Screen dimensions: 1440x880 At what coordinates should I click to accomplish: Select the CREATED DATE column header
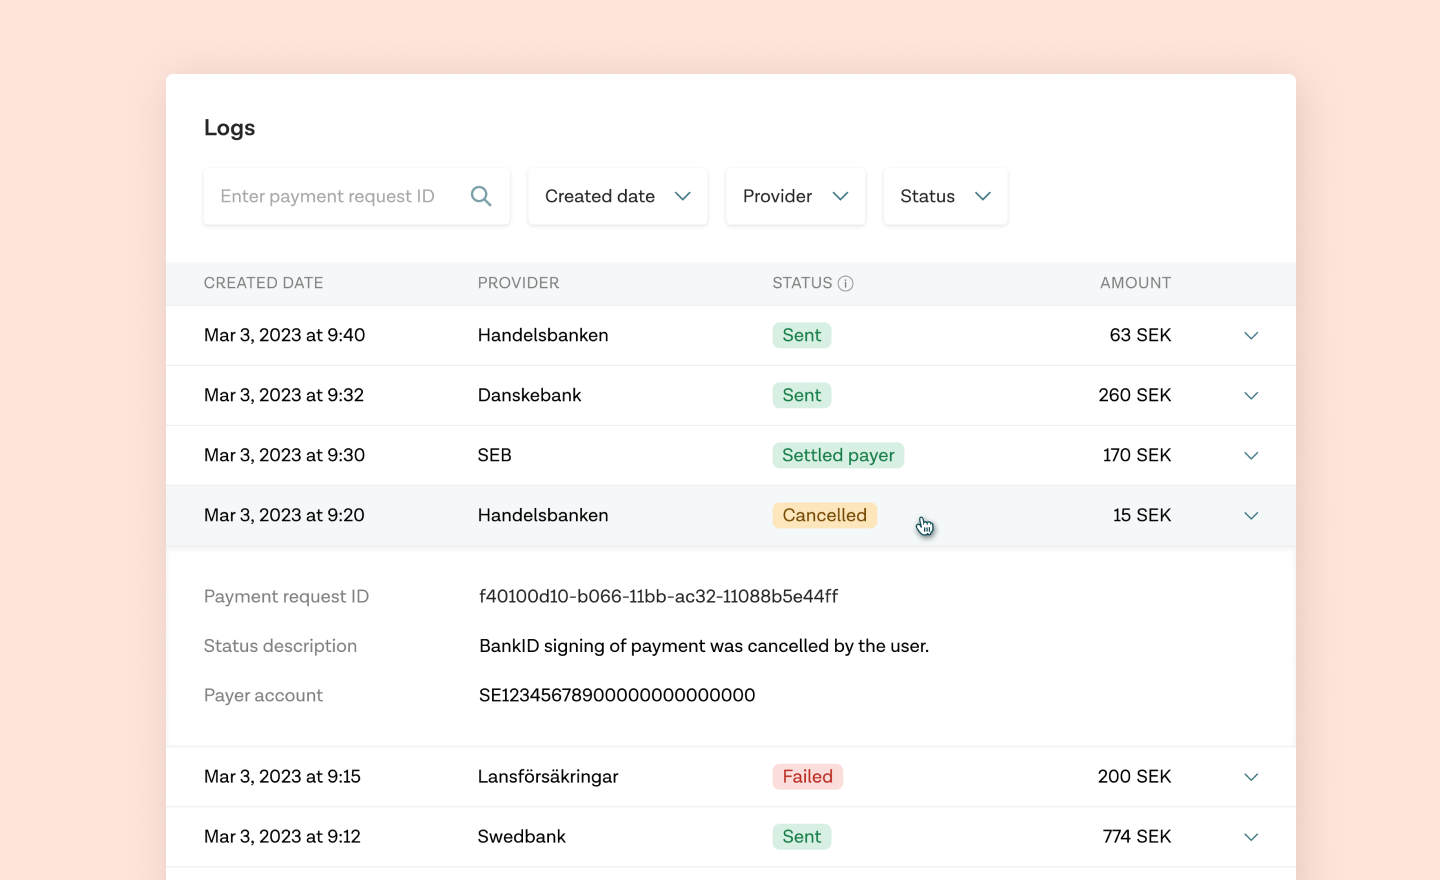tap(263, 283)
